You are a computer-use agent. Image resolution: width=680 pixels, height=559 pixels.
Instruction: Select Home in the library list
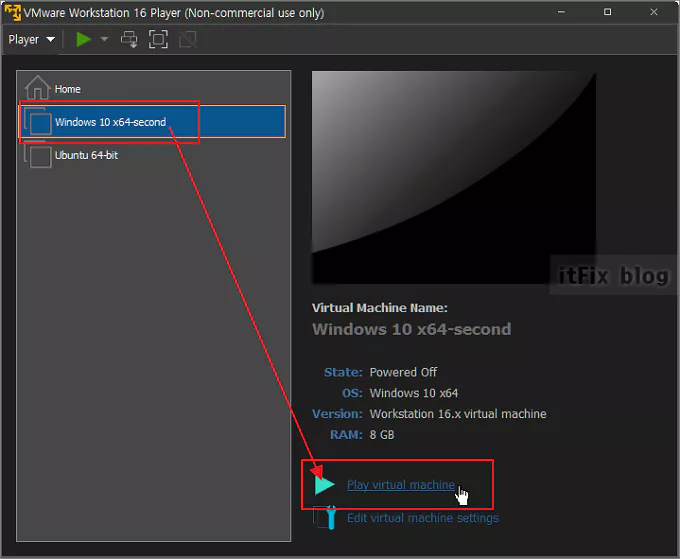[152, 88]
